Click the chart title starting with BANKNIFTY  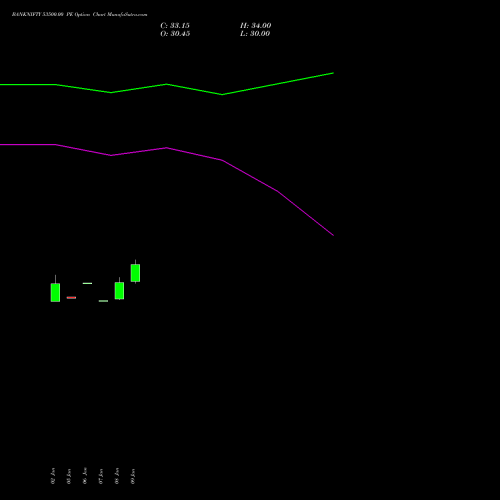(79, 14)
